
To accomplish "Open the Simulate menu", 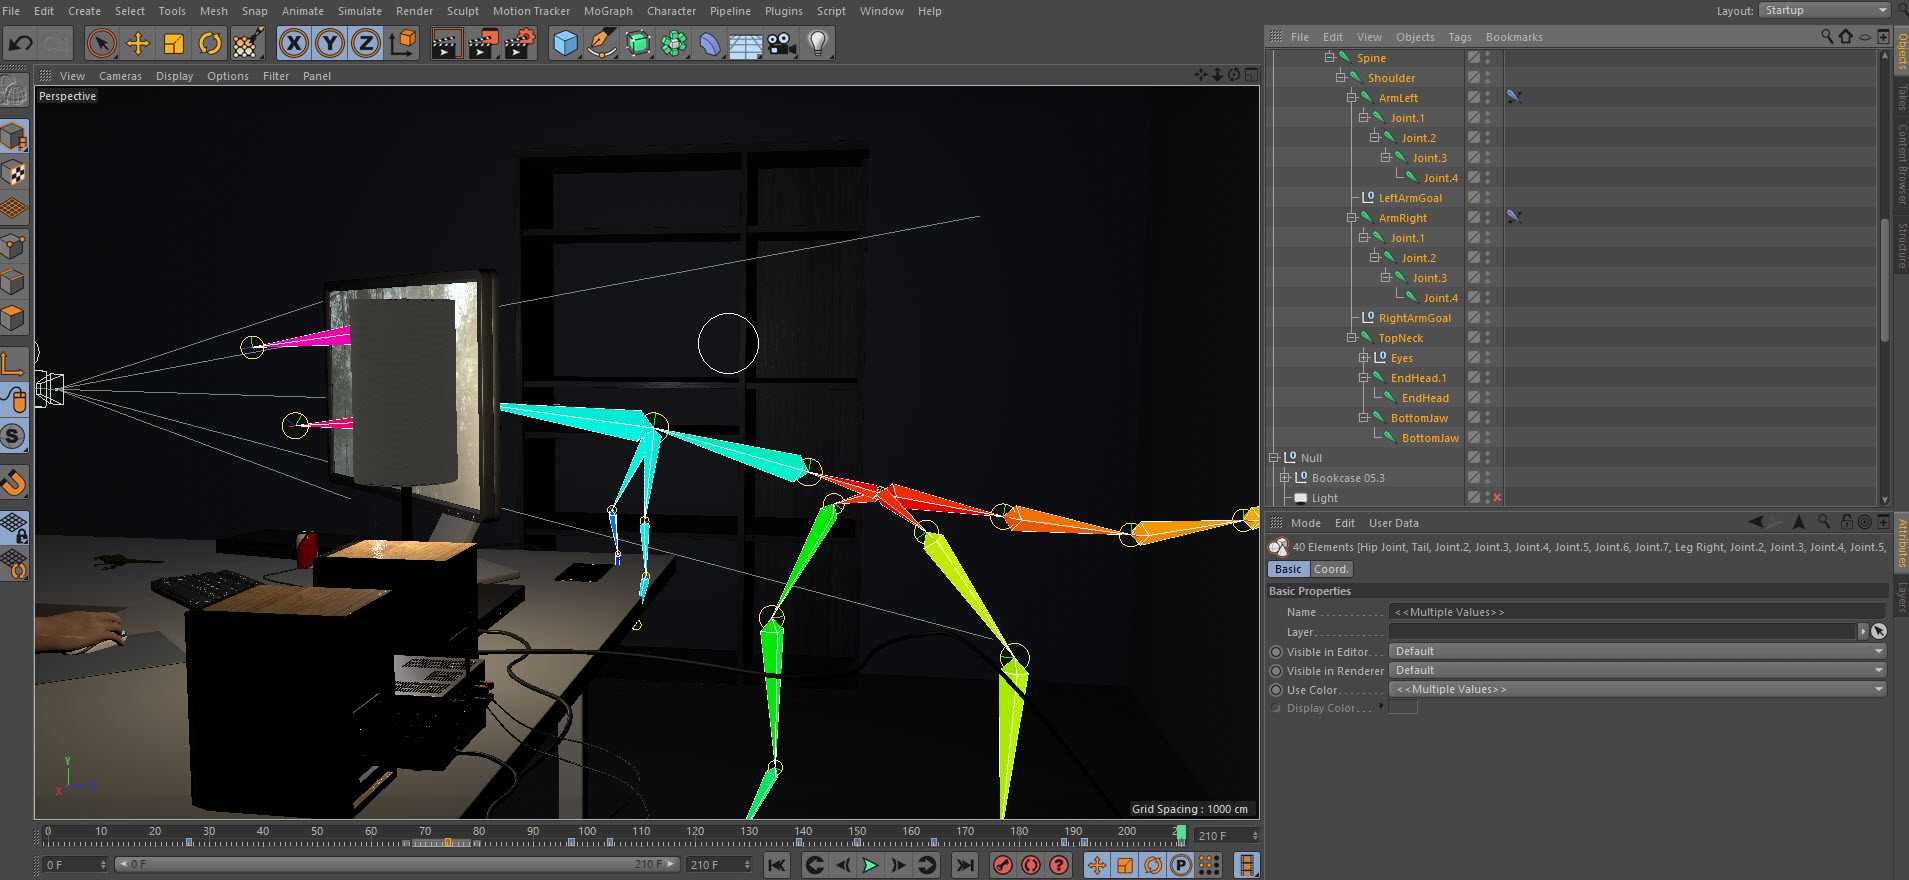I will coord(360,11).
